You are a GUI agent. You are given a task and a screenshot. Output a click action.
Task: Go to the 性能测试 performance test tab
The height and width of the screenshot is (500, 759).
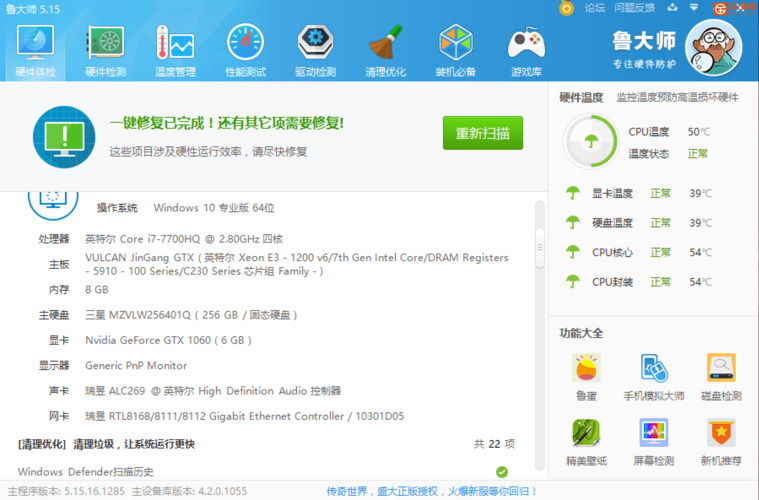245,51
